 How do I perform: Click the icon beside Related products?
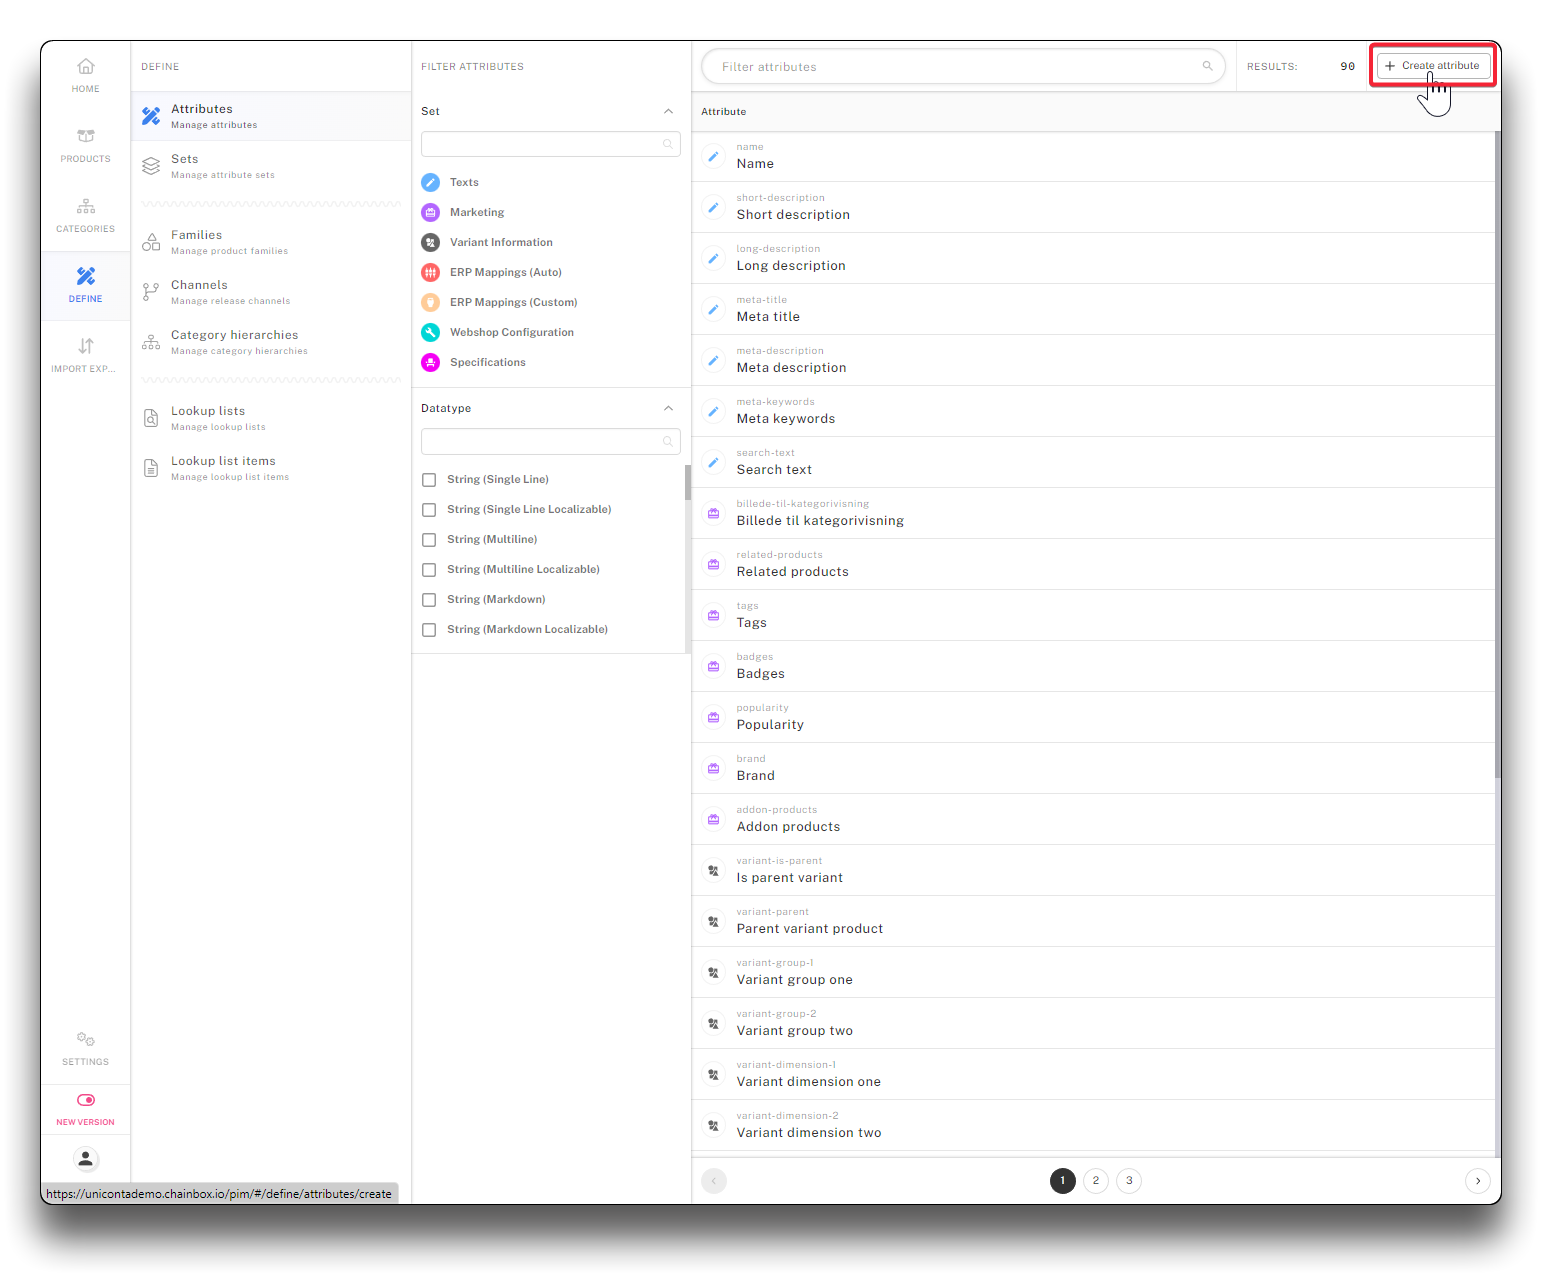coord(714,564)
